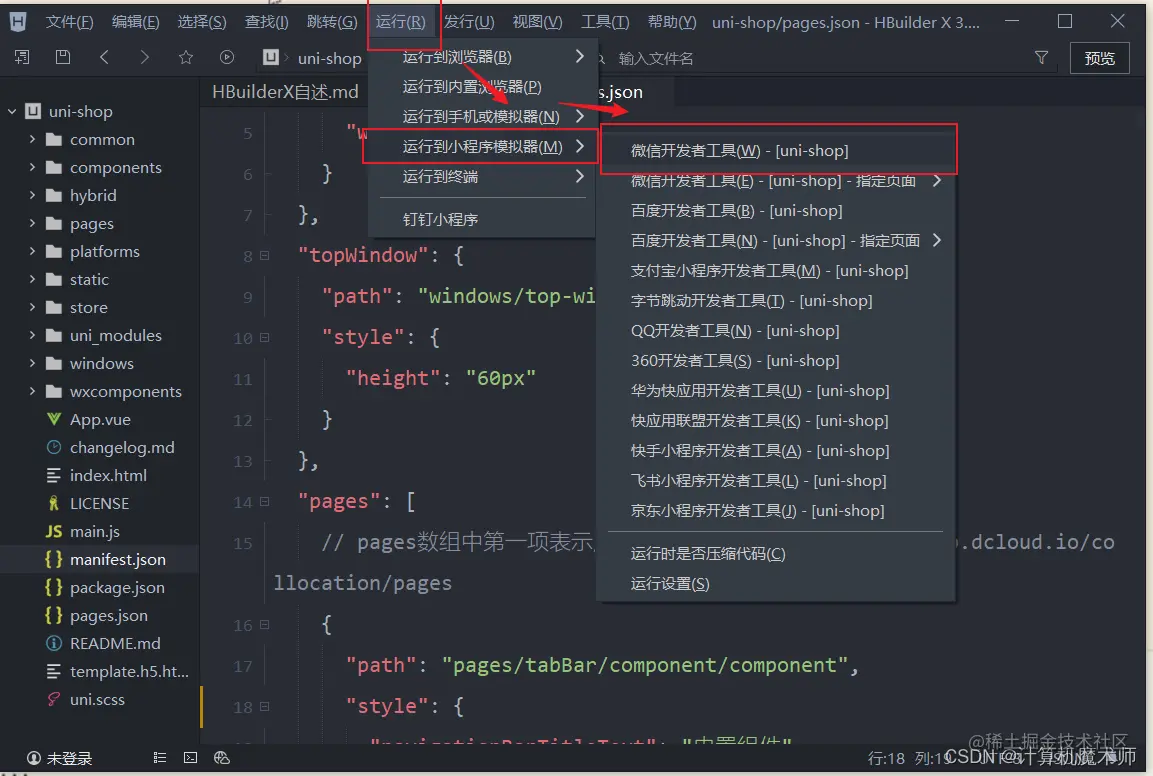
Task: Click the filter funnel icon near search box
Action: pos(1041,58)
